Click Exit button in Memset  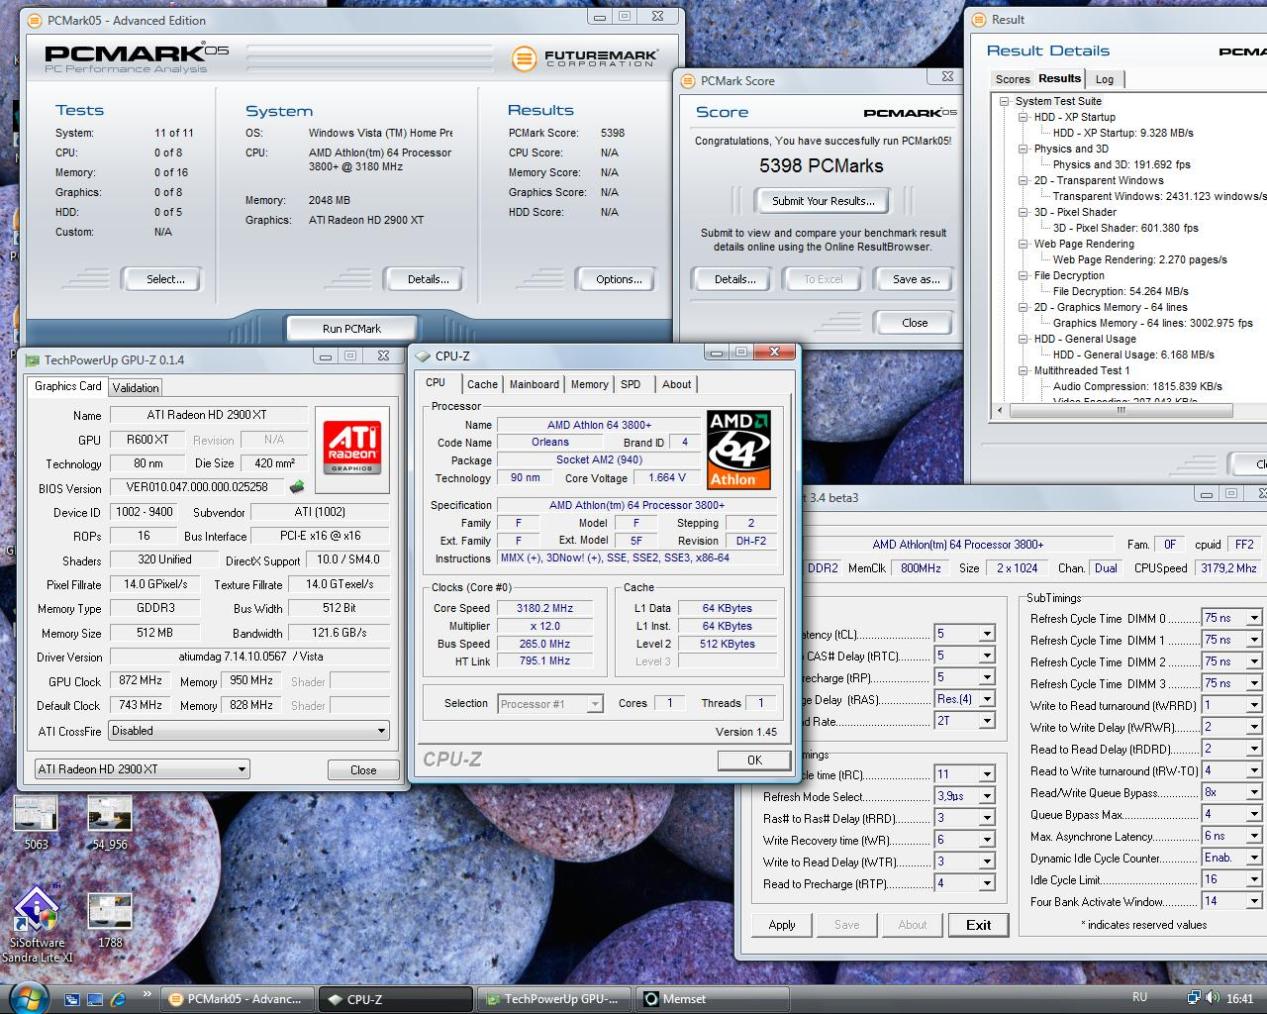click(979, 925)
